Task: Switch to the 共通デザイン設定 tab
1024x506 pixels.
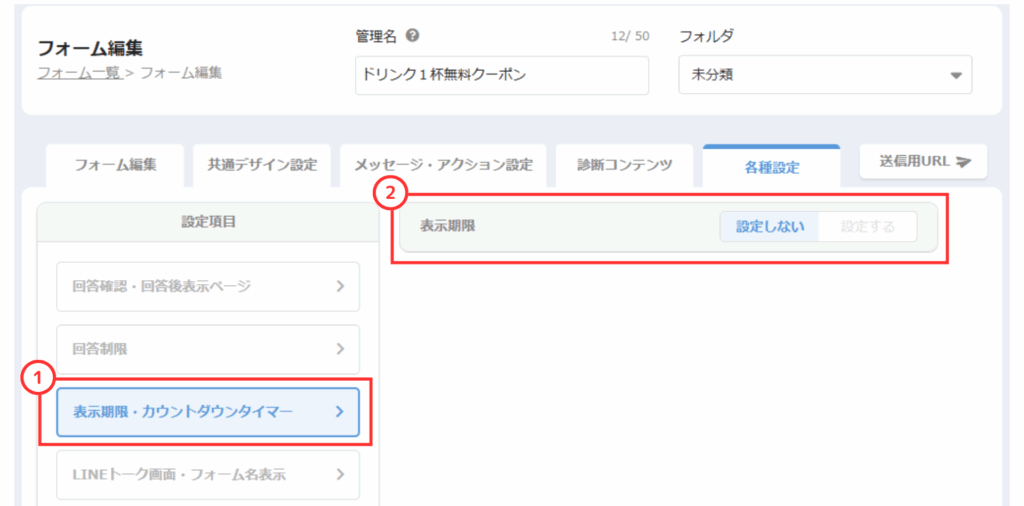Action: click(262, 166)
